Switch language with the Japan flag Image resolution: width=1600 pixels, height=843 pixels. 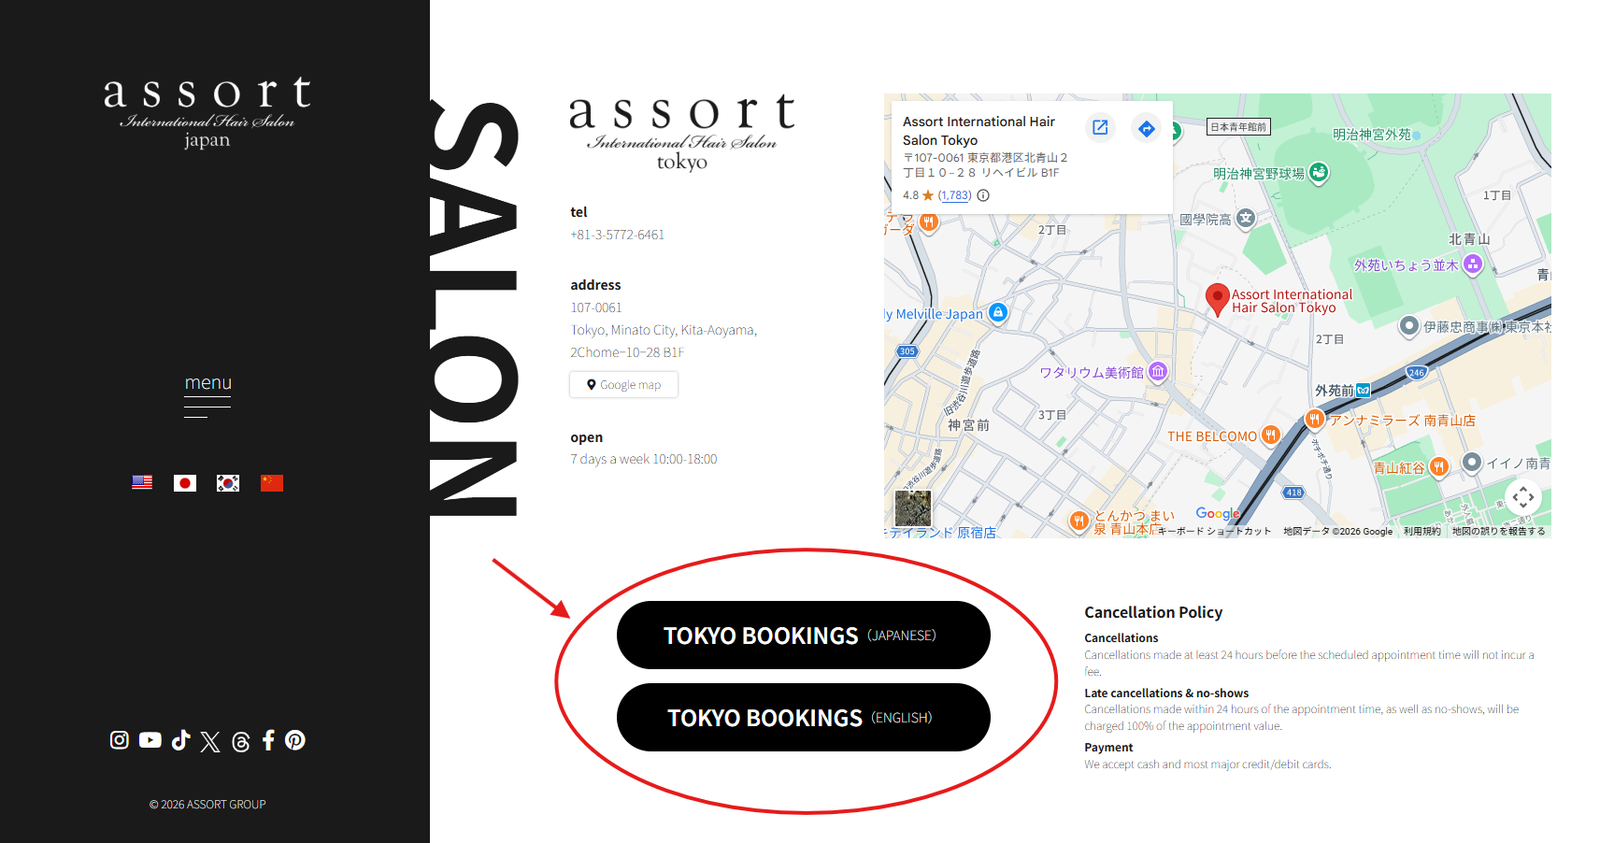(185, 483)
